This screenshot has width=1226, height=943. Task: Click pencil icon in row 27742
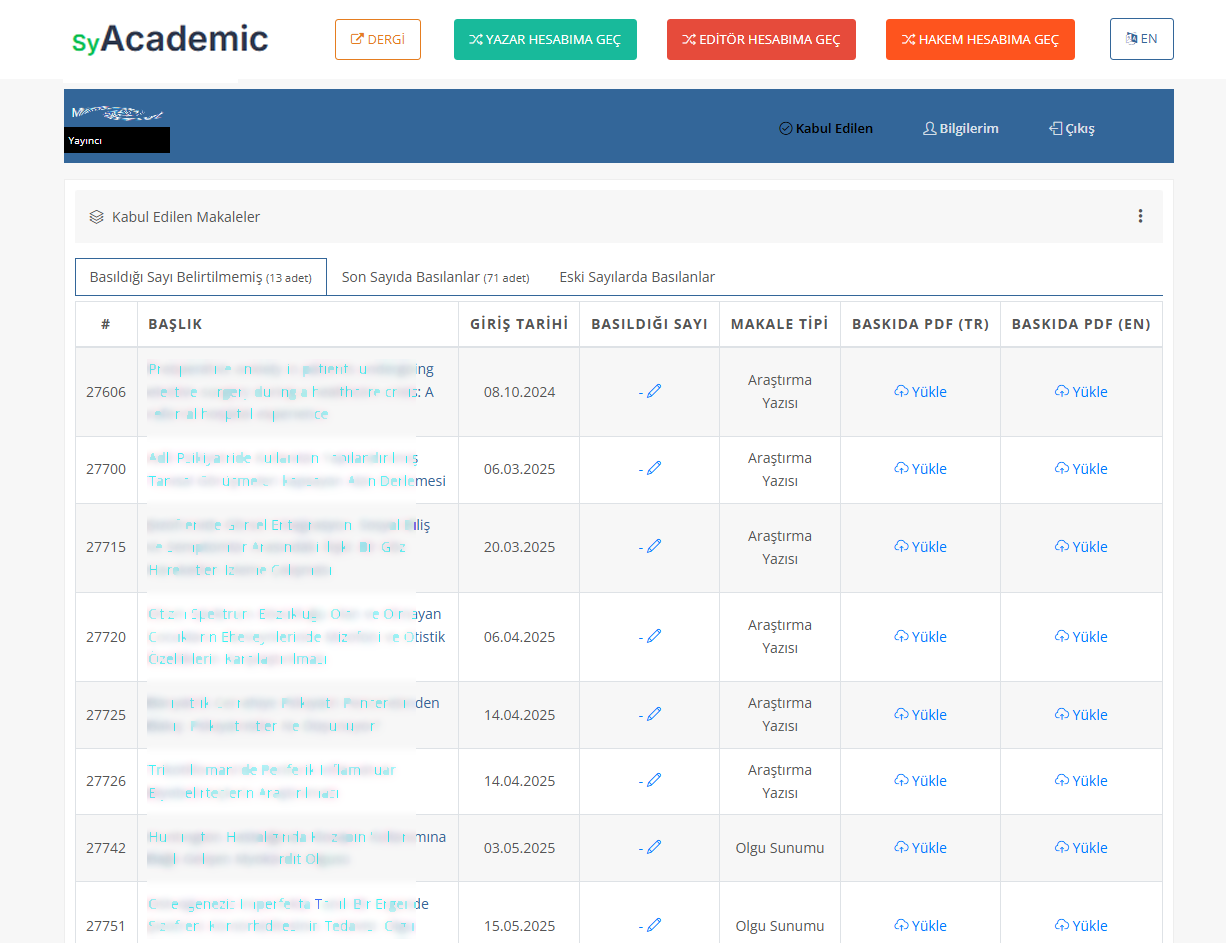pos(654,847)
